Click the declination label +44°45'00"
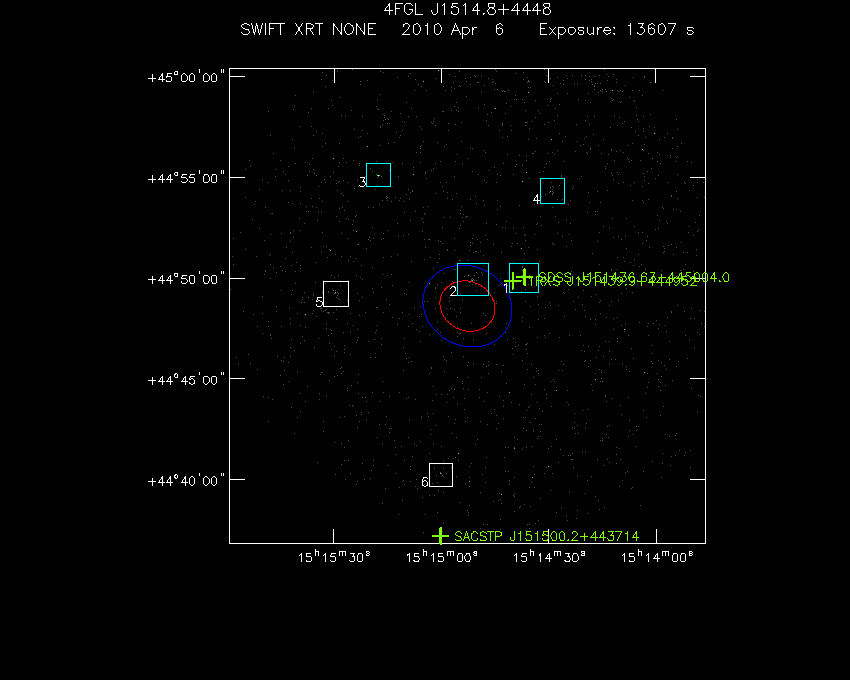 (x=186, y=380)
